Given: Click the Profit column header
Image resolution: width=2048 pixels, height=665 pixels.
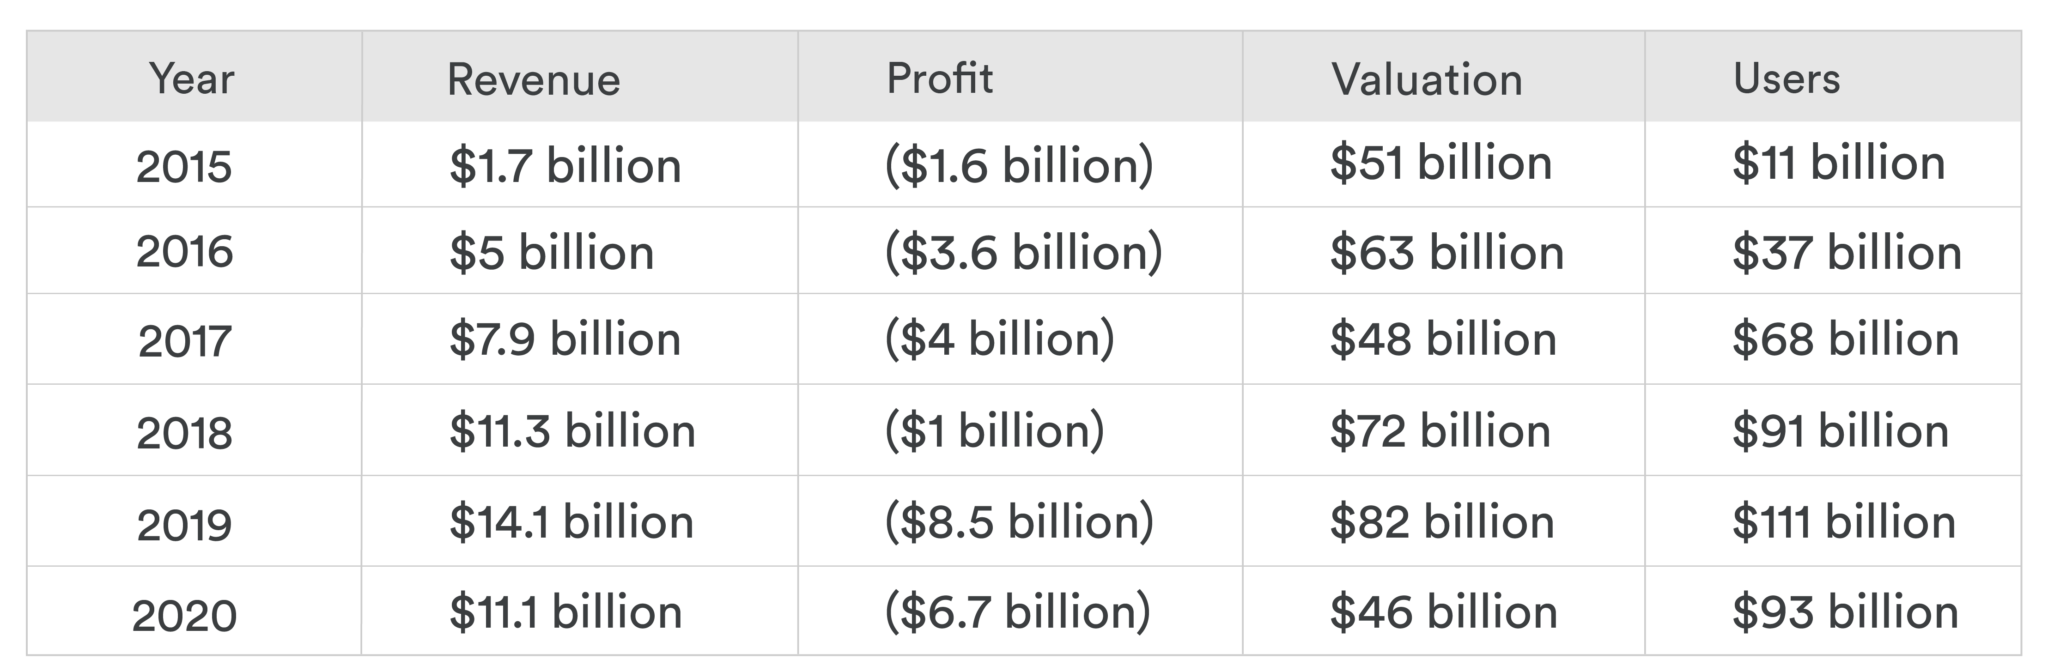Looking at the screenshot, I should (939, 79).
